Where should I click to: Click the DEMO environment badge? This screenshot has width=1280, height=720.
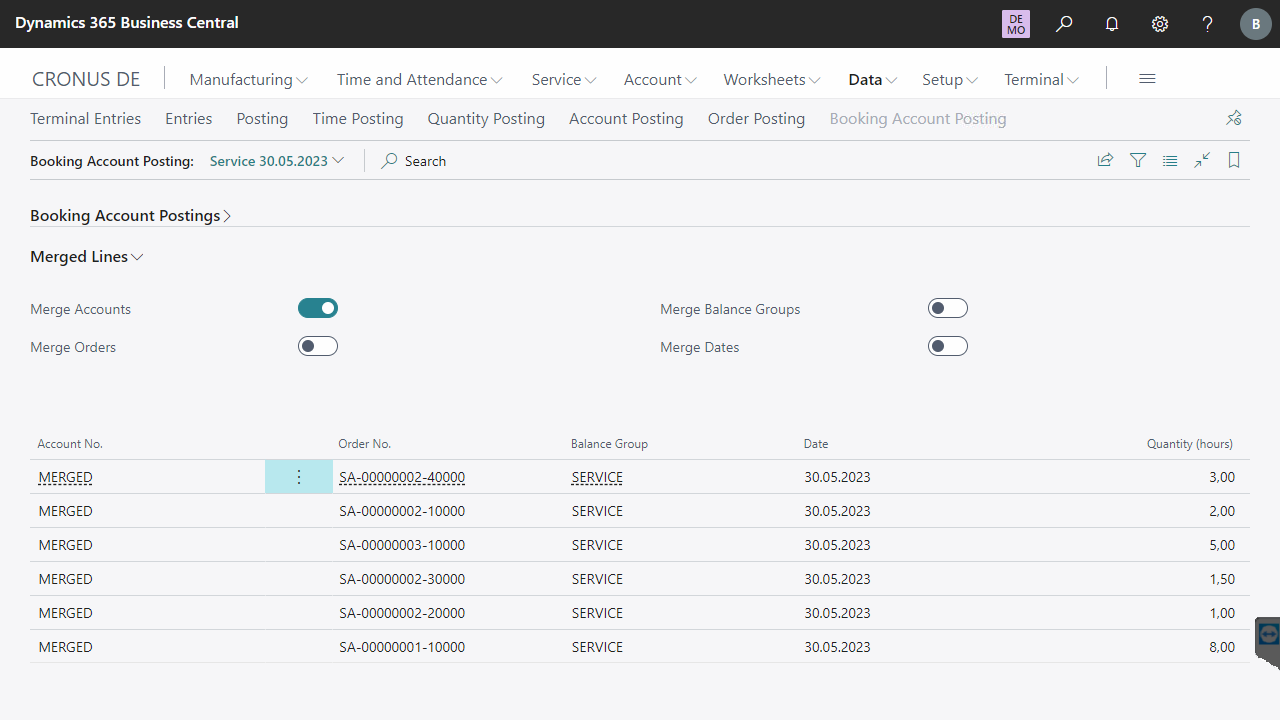pos(1016,24)
